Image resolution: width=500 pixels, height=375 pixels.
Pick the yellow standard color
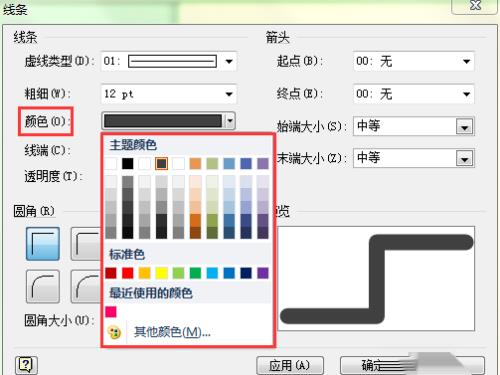tap(161, 273)
